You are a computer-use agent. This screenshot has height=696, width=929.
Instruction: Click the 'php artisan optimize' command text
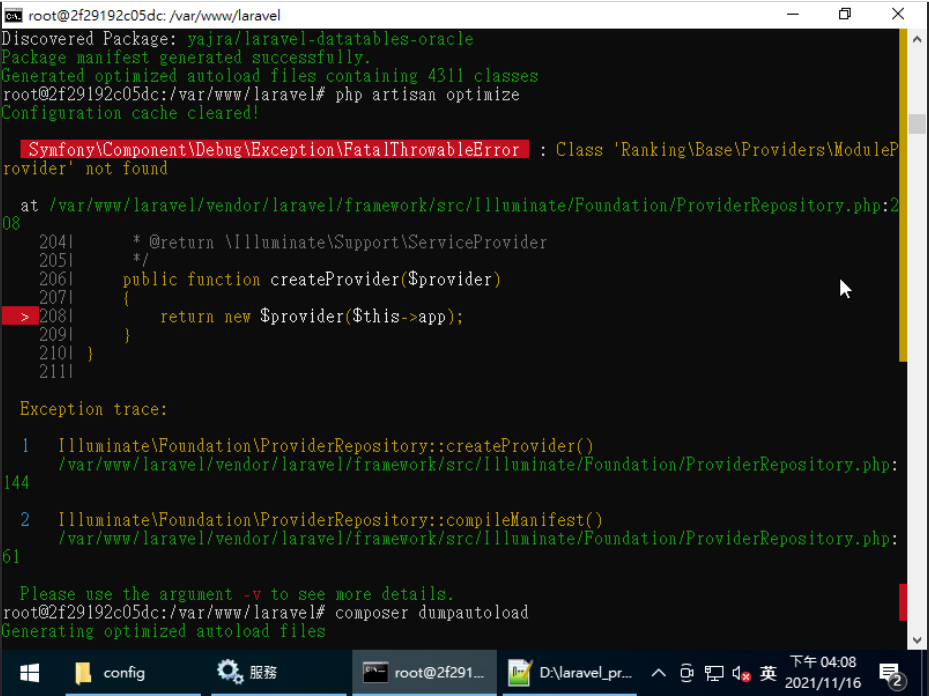(x=427, y=95)
